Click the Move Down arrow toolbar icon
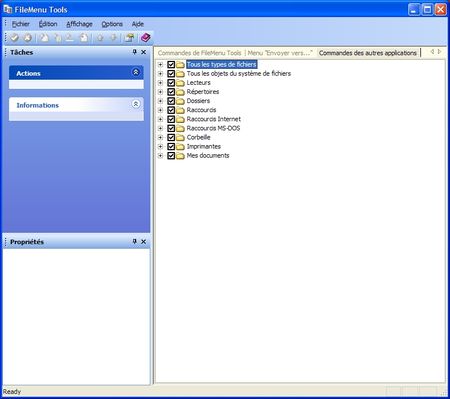The width and height of the screenshot is (450, 399). (x=113, y=38)
